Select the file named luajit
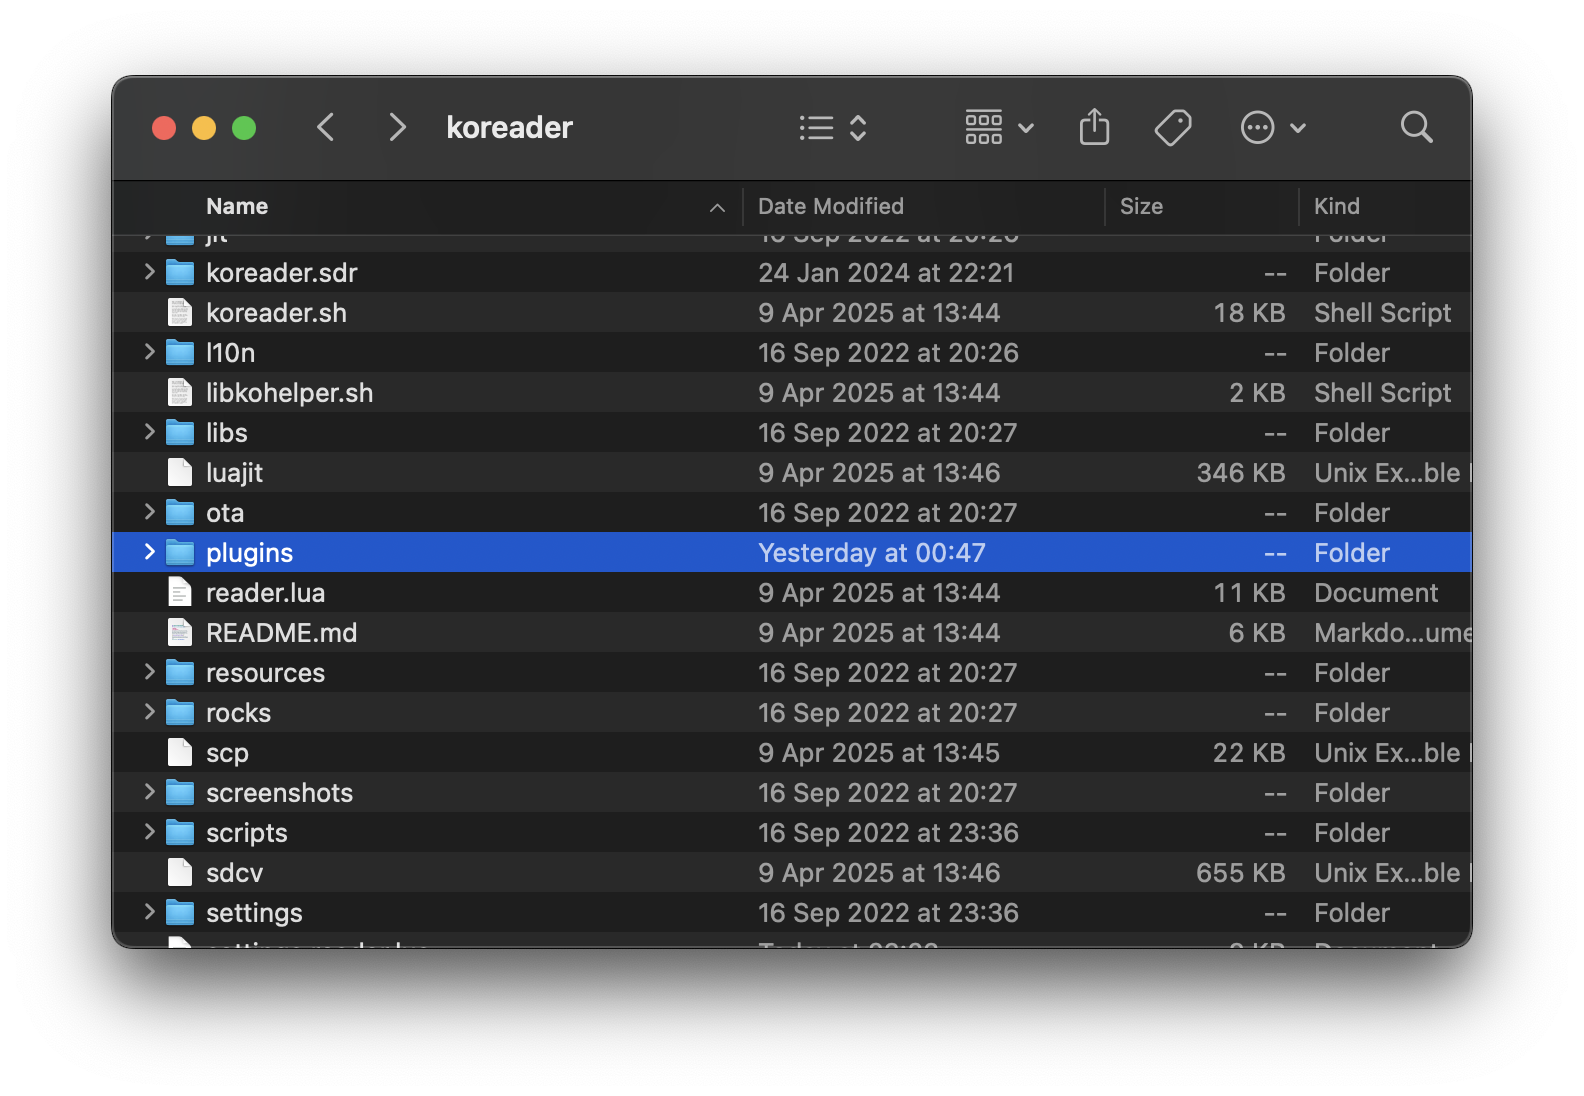1584x1096 pixels. [x=234, y=473]
